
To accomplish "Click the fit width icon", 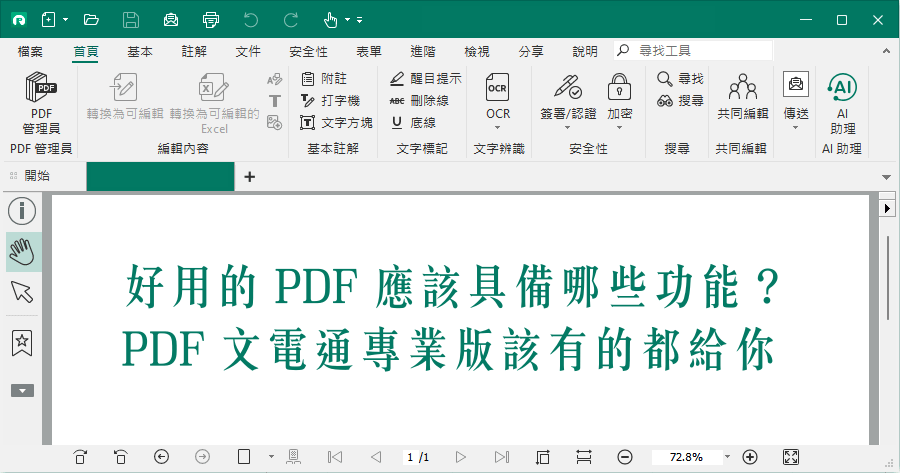I will (584, 457).
